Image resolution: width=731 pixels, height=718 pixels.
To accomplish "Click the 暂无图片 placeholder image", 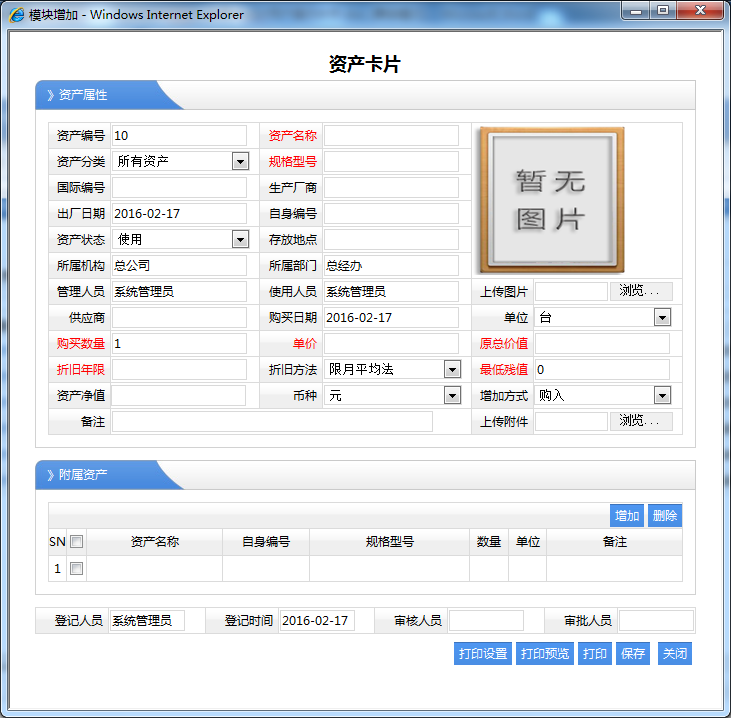I will [x=551, y=200].
